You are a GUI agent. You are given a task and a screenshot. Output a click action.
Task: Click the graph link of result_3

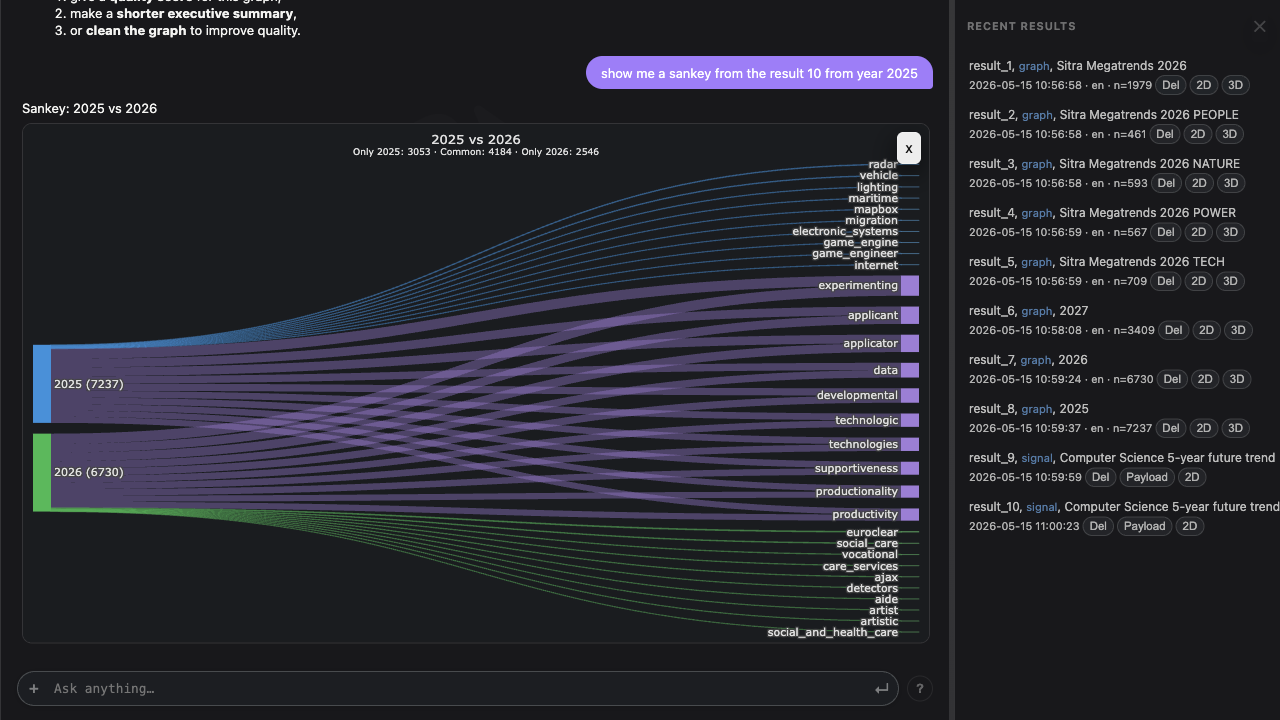pos(1037,164)
